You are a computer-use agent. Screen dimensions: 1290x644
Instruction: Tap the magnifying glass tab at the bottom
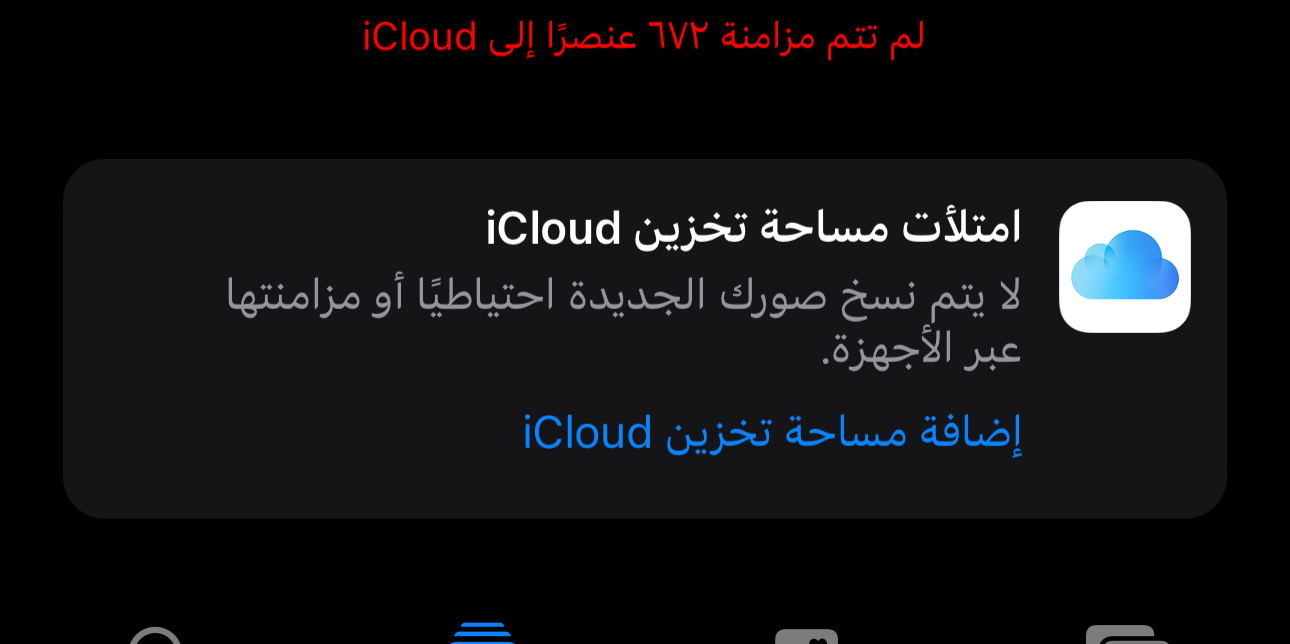(156, 635)
